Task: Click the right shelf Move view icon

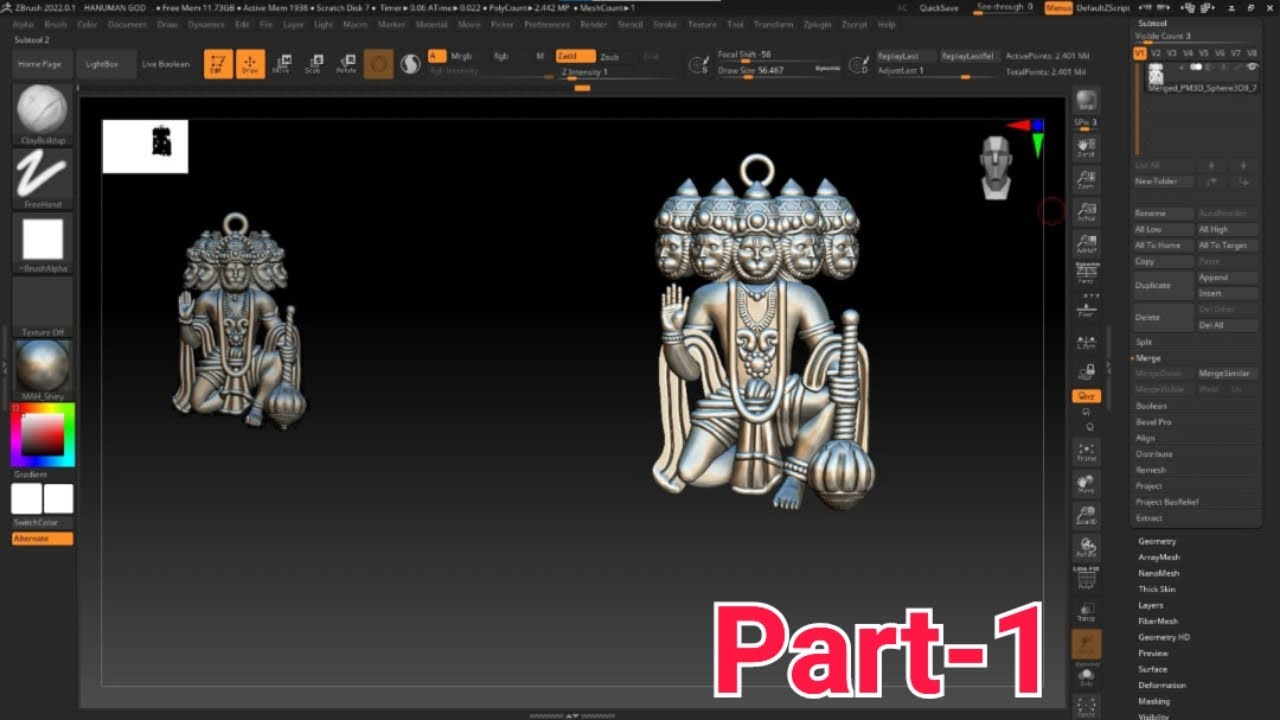Action: 1086,484
